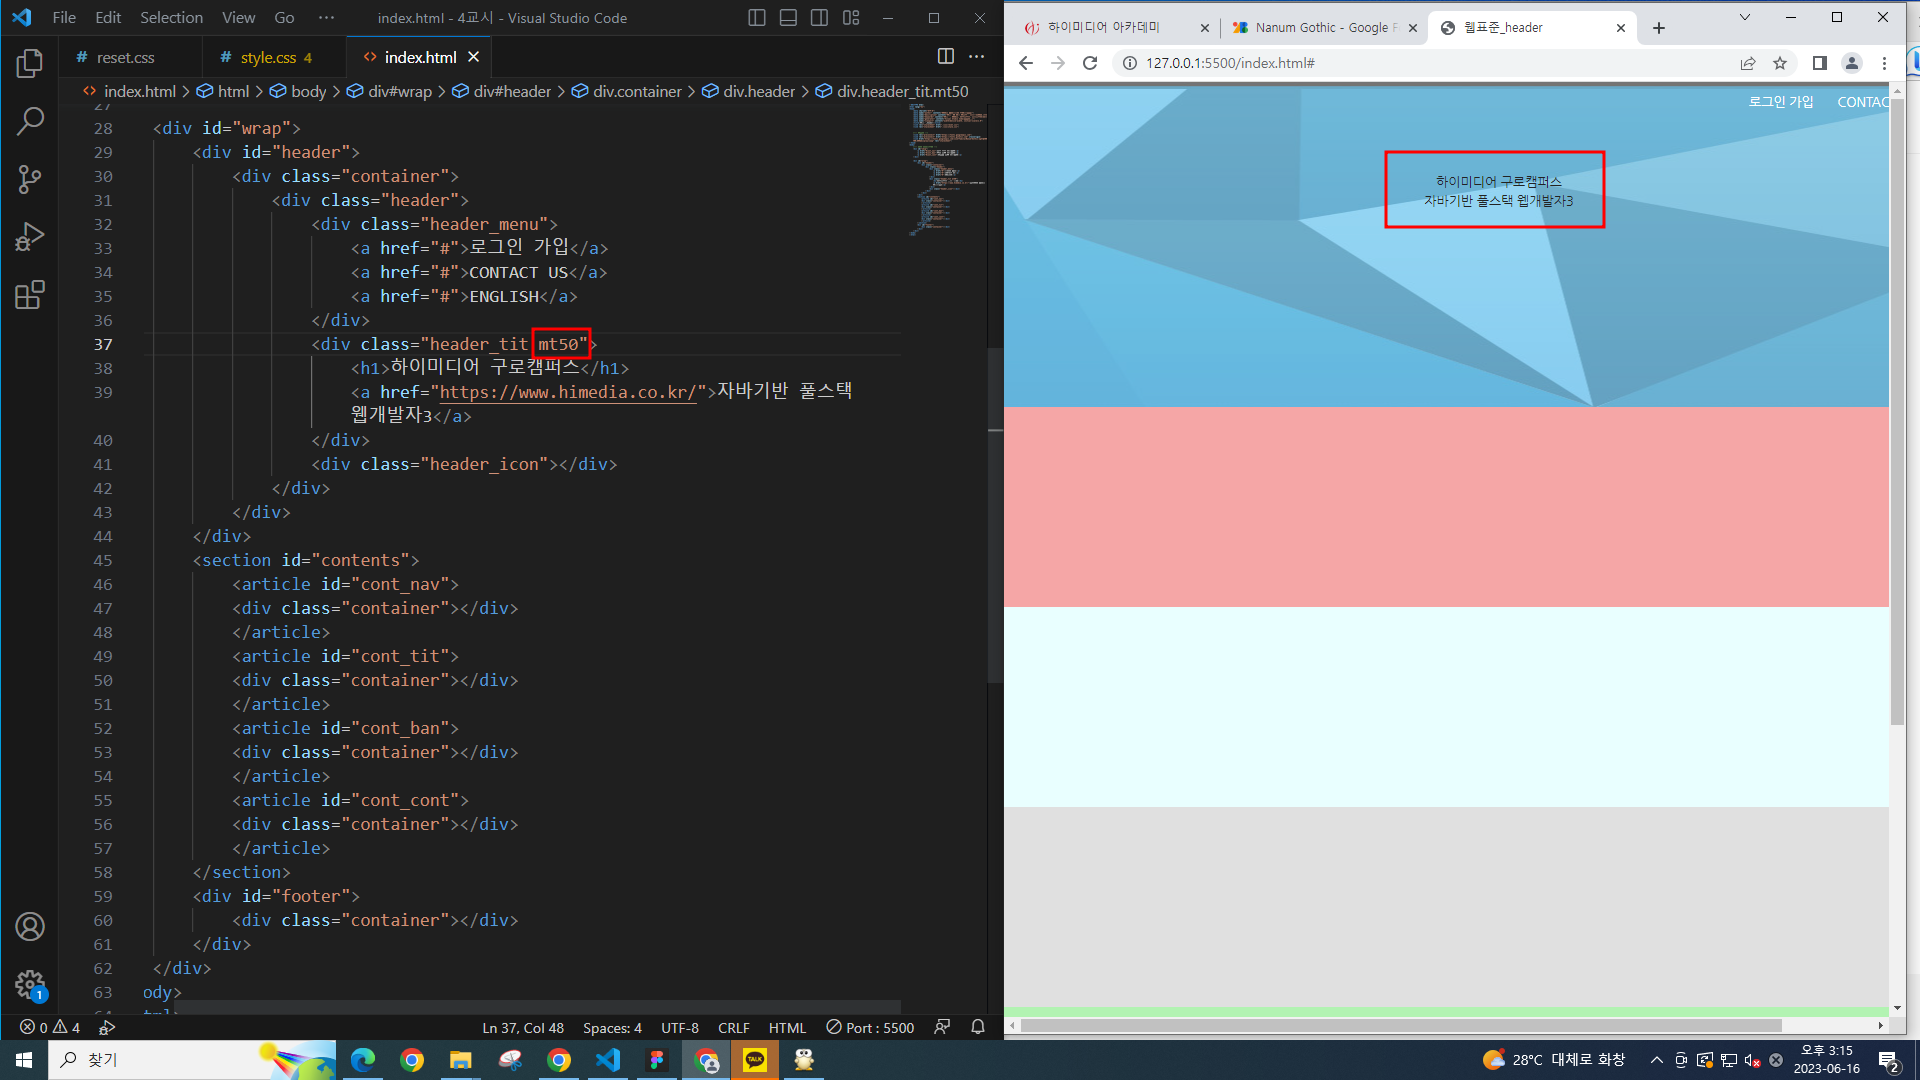Viewport: 1920px width, 1080px height.
Task: Click the browser address bar URL
Action: [1230, 63]
